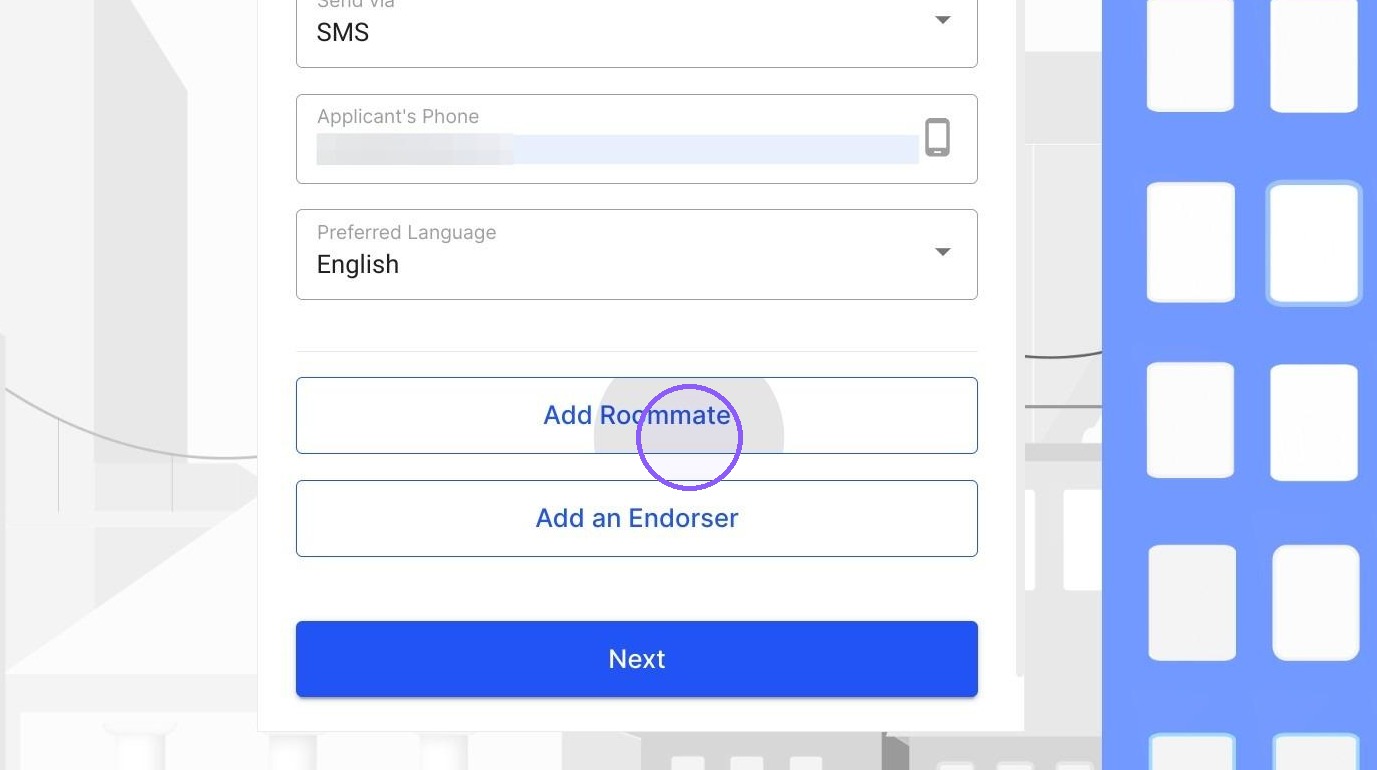The image size is (1377, 770).
Task: Click the SMS value text
Action: click(x=343, y=32)
